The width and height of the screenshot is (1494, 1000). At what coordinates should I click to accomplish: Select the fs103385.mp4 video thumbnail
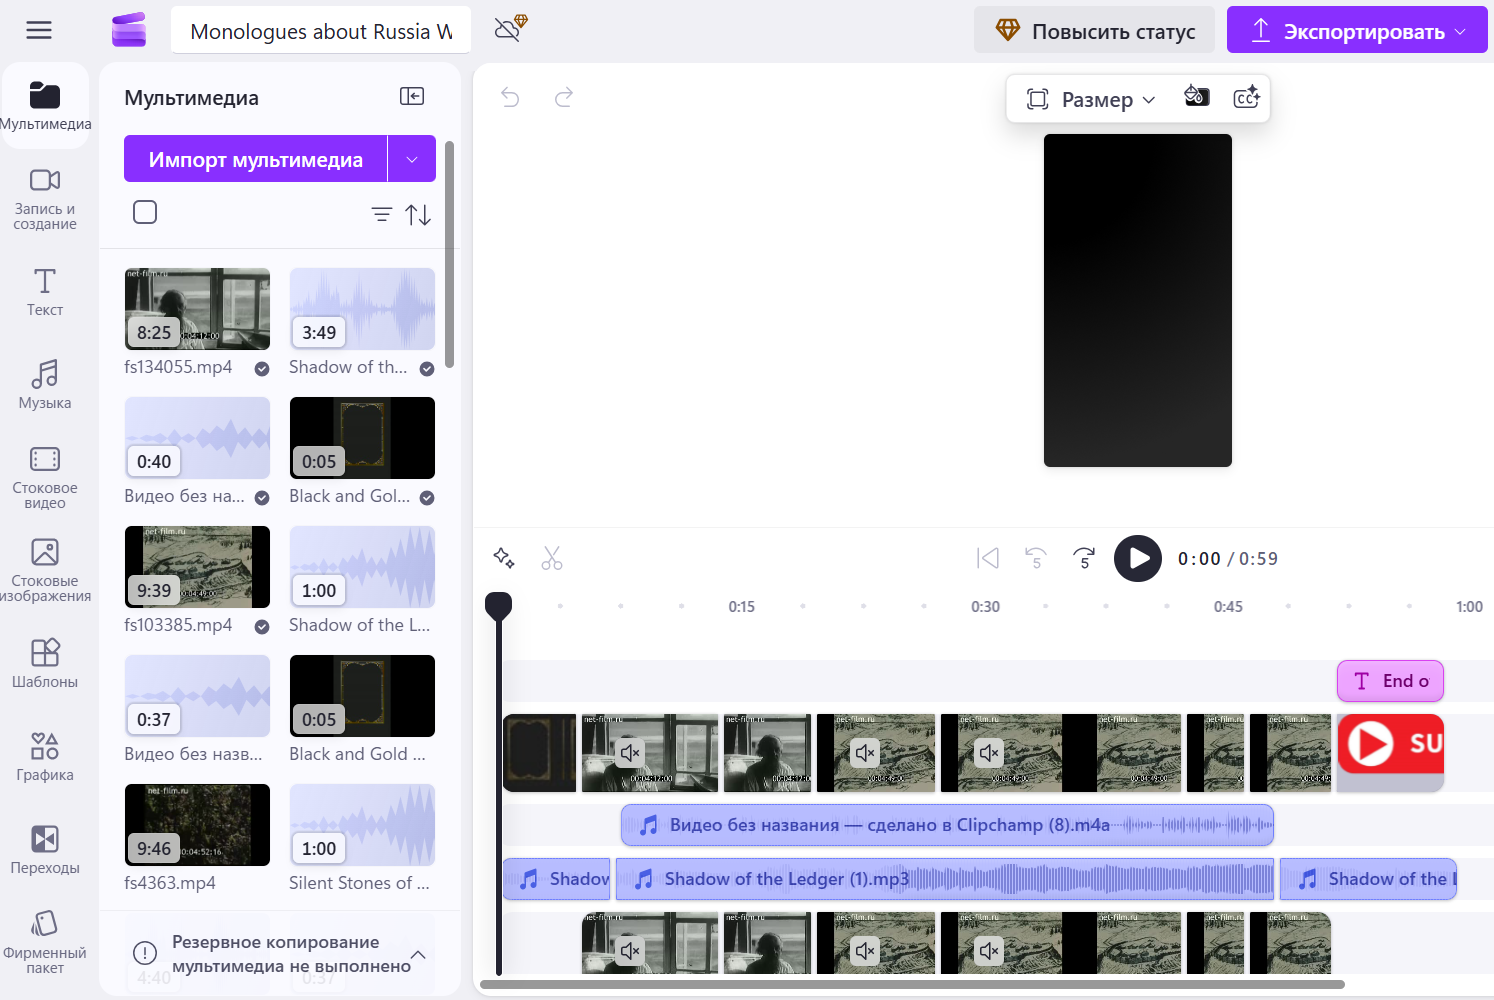(x=197, y=567)
